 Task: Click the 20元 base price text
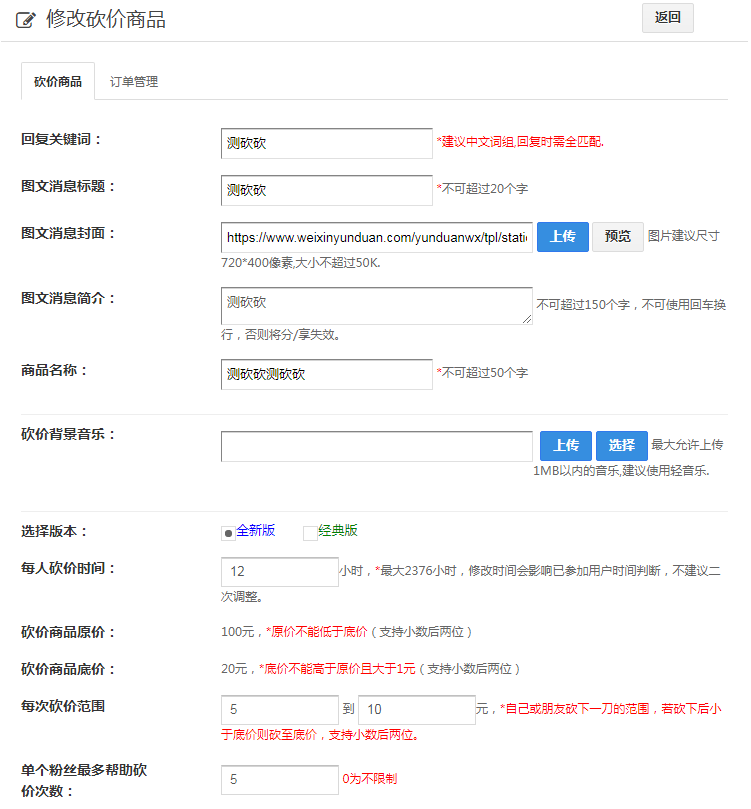point(234,669)
